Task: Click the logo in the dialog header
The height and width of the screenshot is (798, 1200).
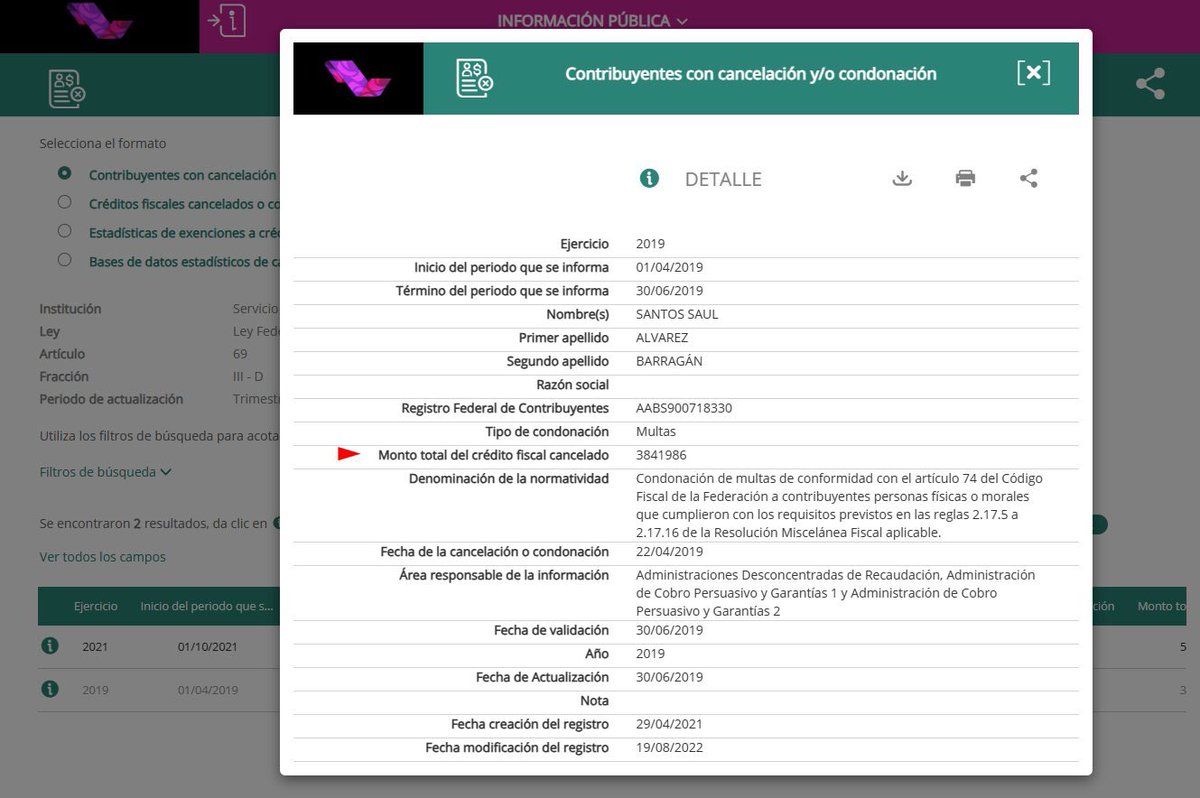Action: click(x=358, y=78)
